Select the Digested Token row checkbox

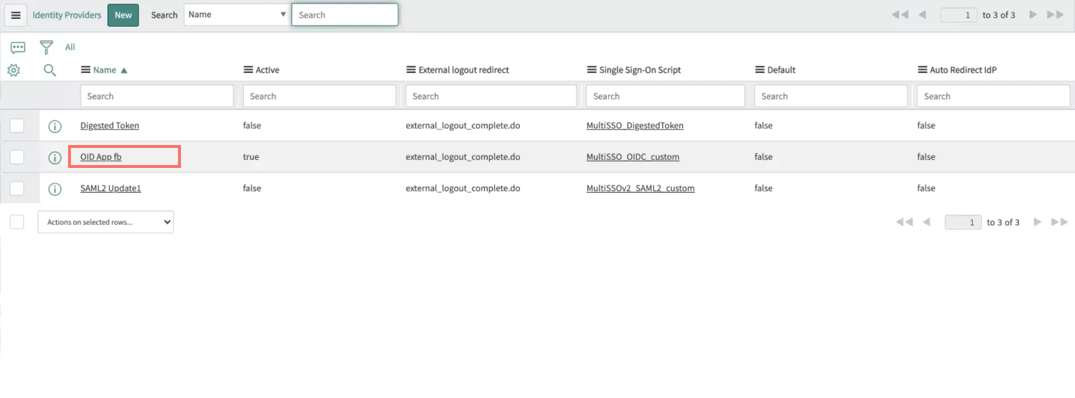(x=17, y=125)
